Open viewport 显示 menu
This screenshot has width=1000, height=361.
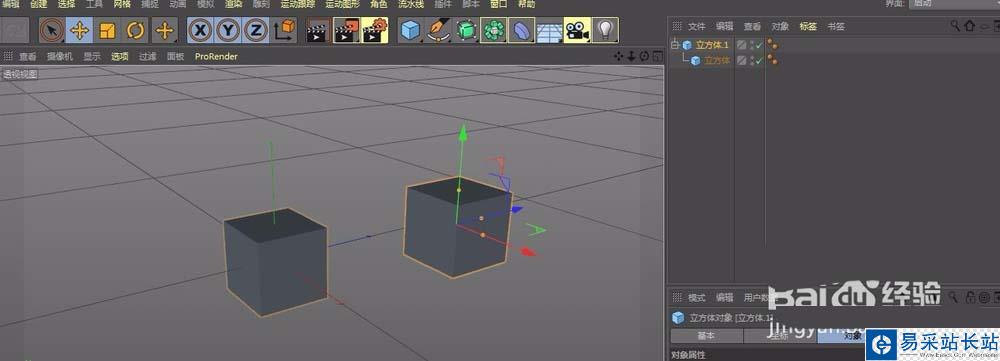(x=92, y=56)
